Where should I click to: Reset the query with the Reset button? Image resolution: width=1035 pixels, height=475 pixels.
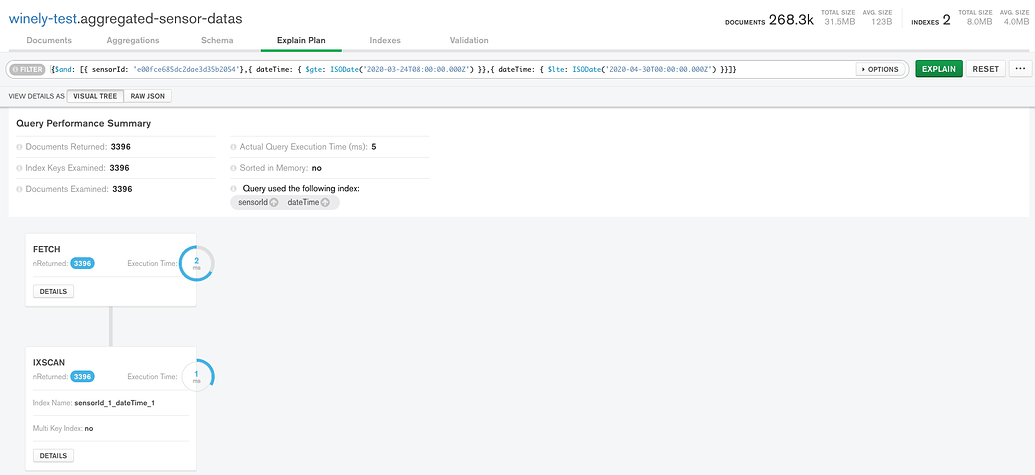985,69
